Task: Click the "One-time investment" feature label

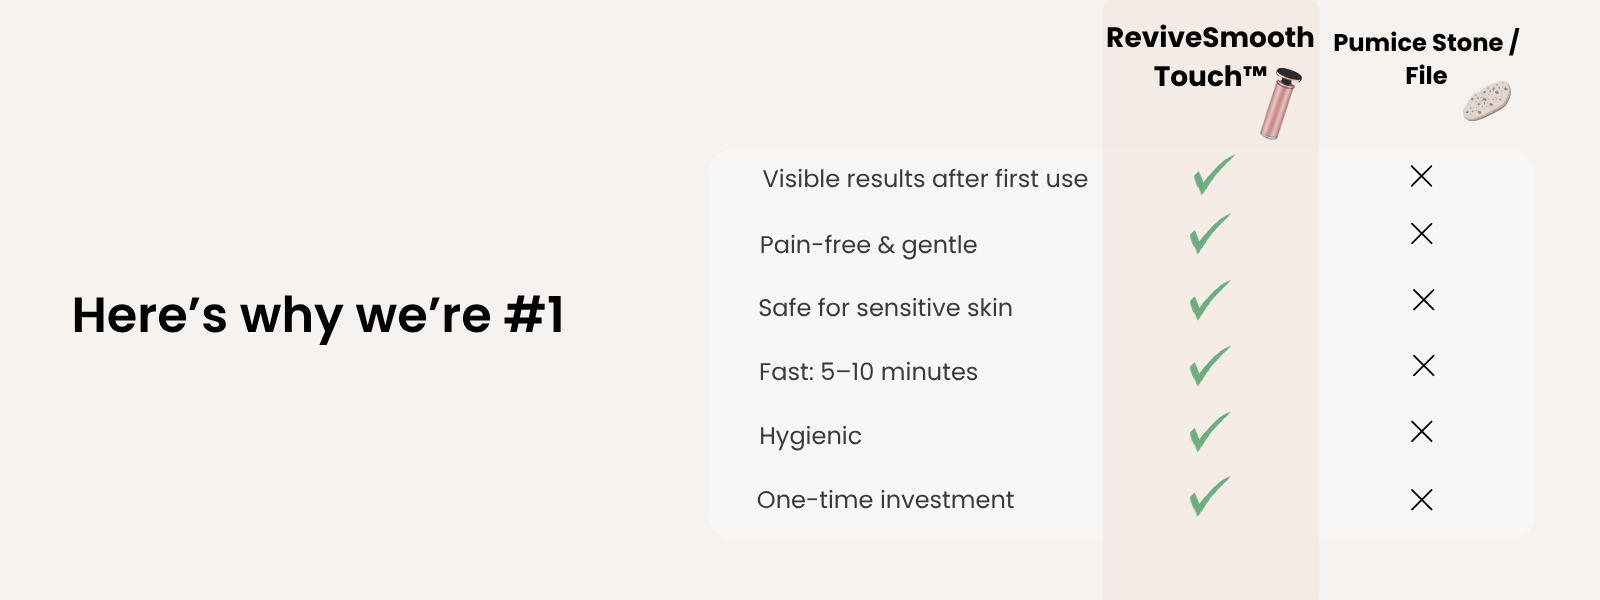Action: tap(885, 500)
